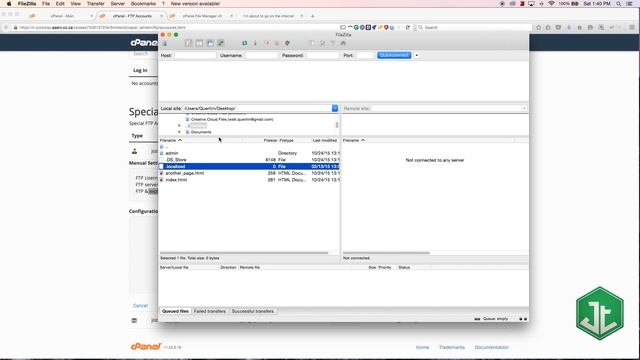Toggle processing of the transfer queue icon
Viewport: 640px width, 360px height.
[255, 43]
